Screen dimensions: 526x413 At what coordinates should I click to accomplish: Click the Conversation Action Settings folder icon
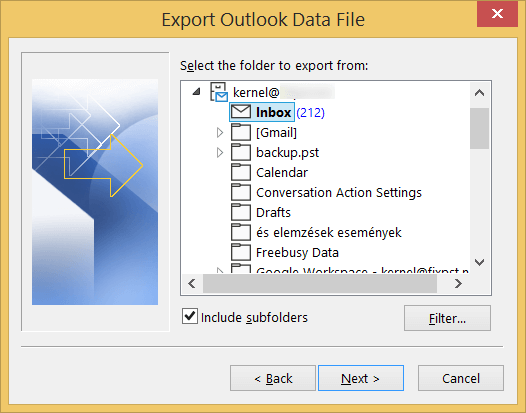(x=241, y=192)
